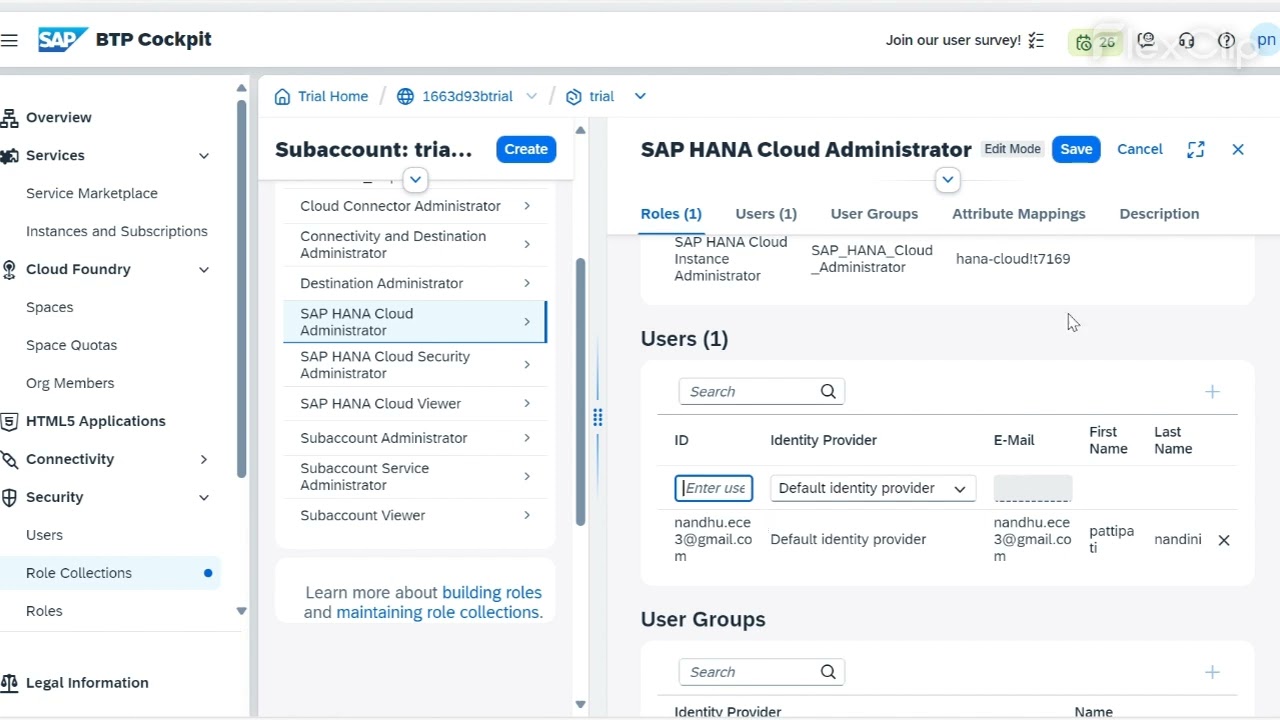
Task: Click the Create button
Action: tap(526, 149)
